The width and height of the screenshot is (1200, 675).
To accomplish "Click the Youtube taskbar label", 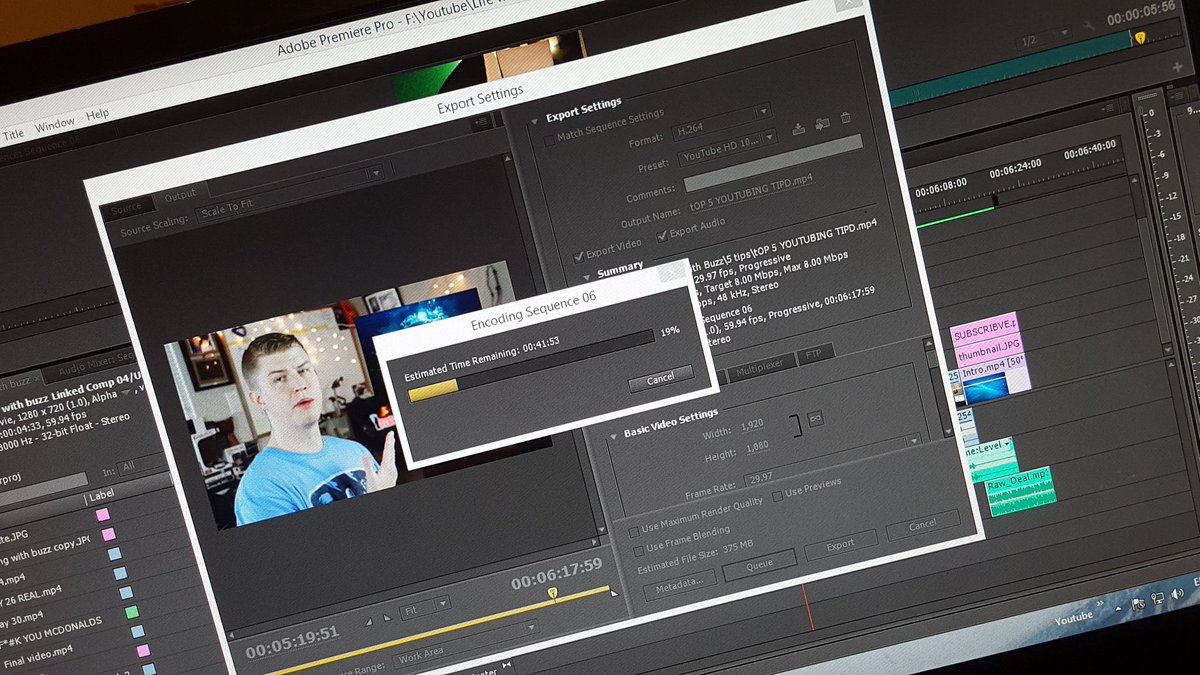I will pos(1073,620).
